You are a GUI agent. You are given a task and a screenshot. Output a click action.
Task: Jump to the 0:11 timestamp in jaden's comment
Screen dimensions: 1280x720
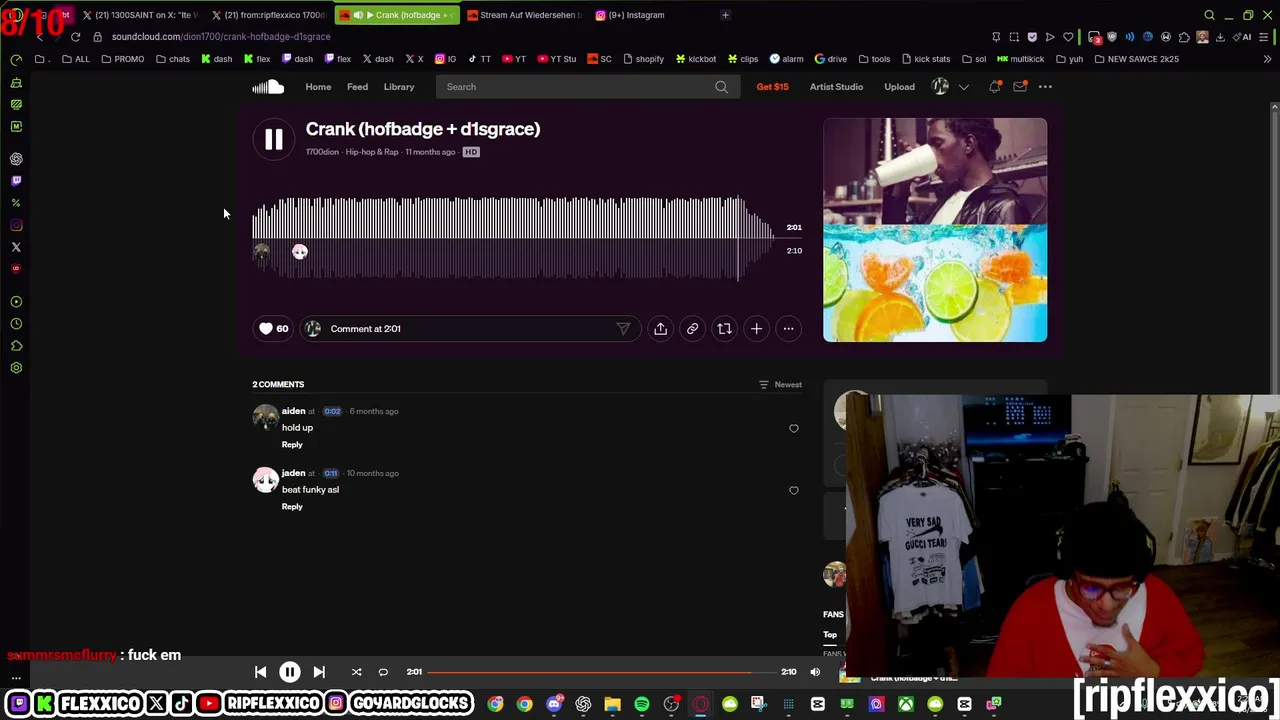[330, 473]
